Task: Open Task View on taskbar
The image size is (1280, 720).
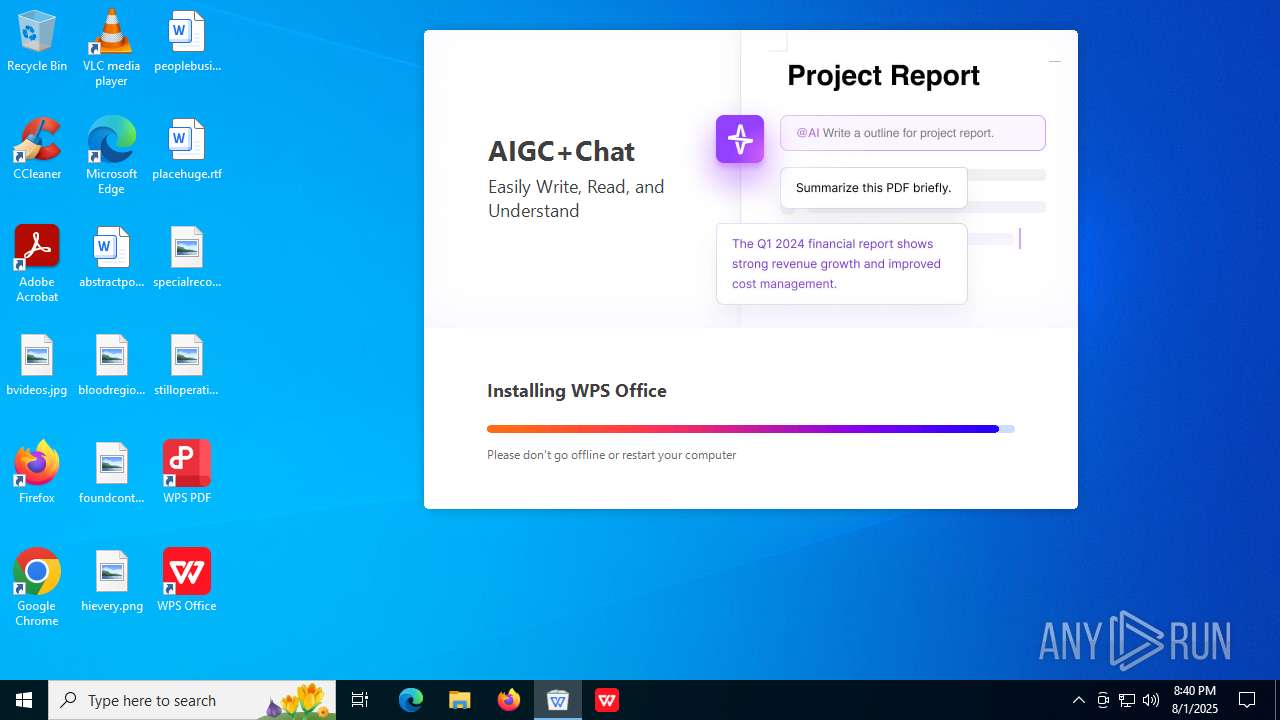Action: click(x=360, y=700)
